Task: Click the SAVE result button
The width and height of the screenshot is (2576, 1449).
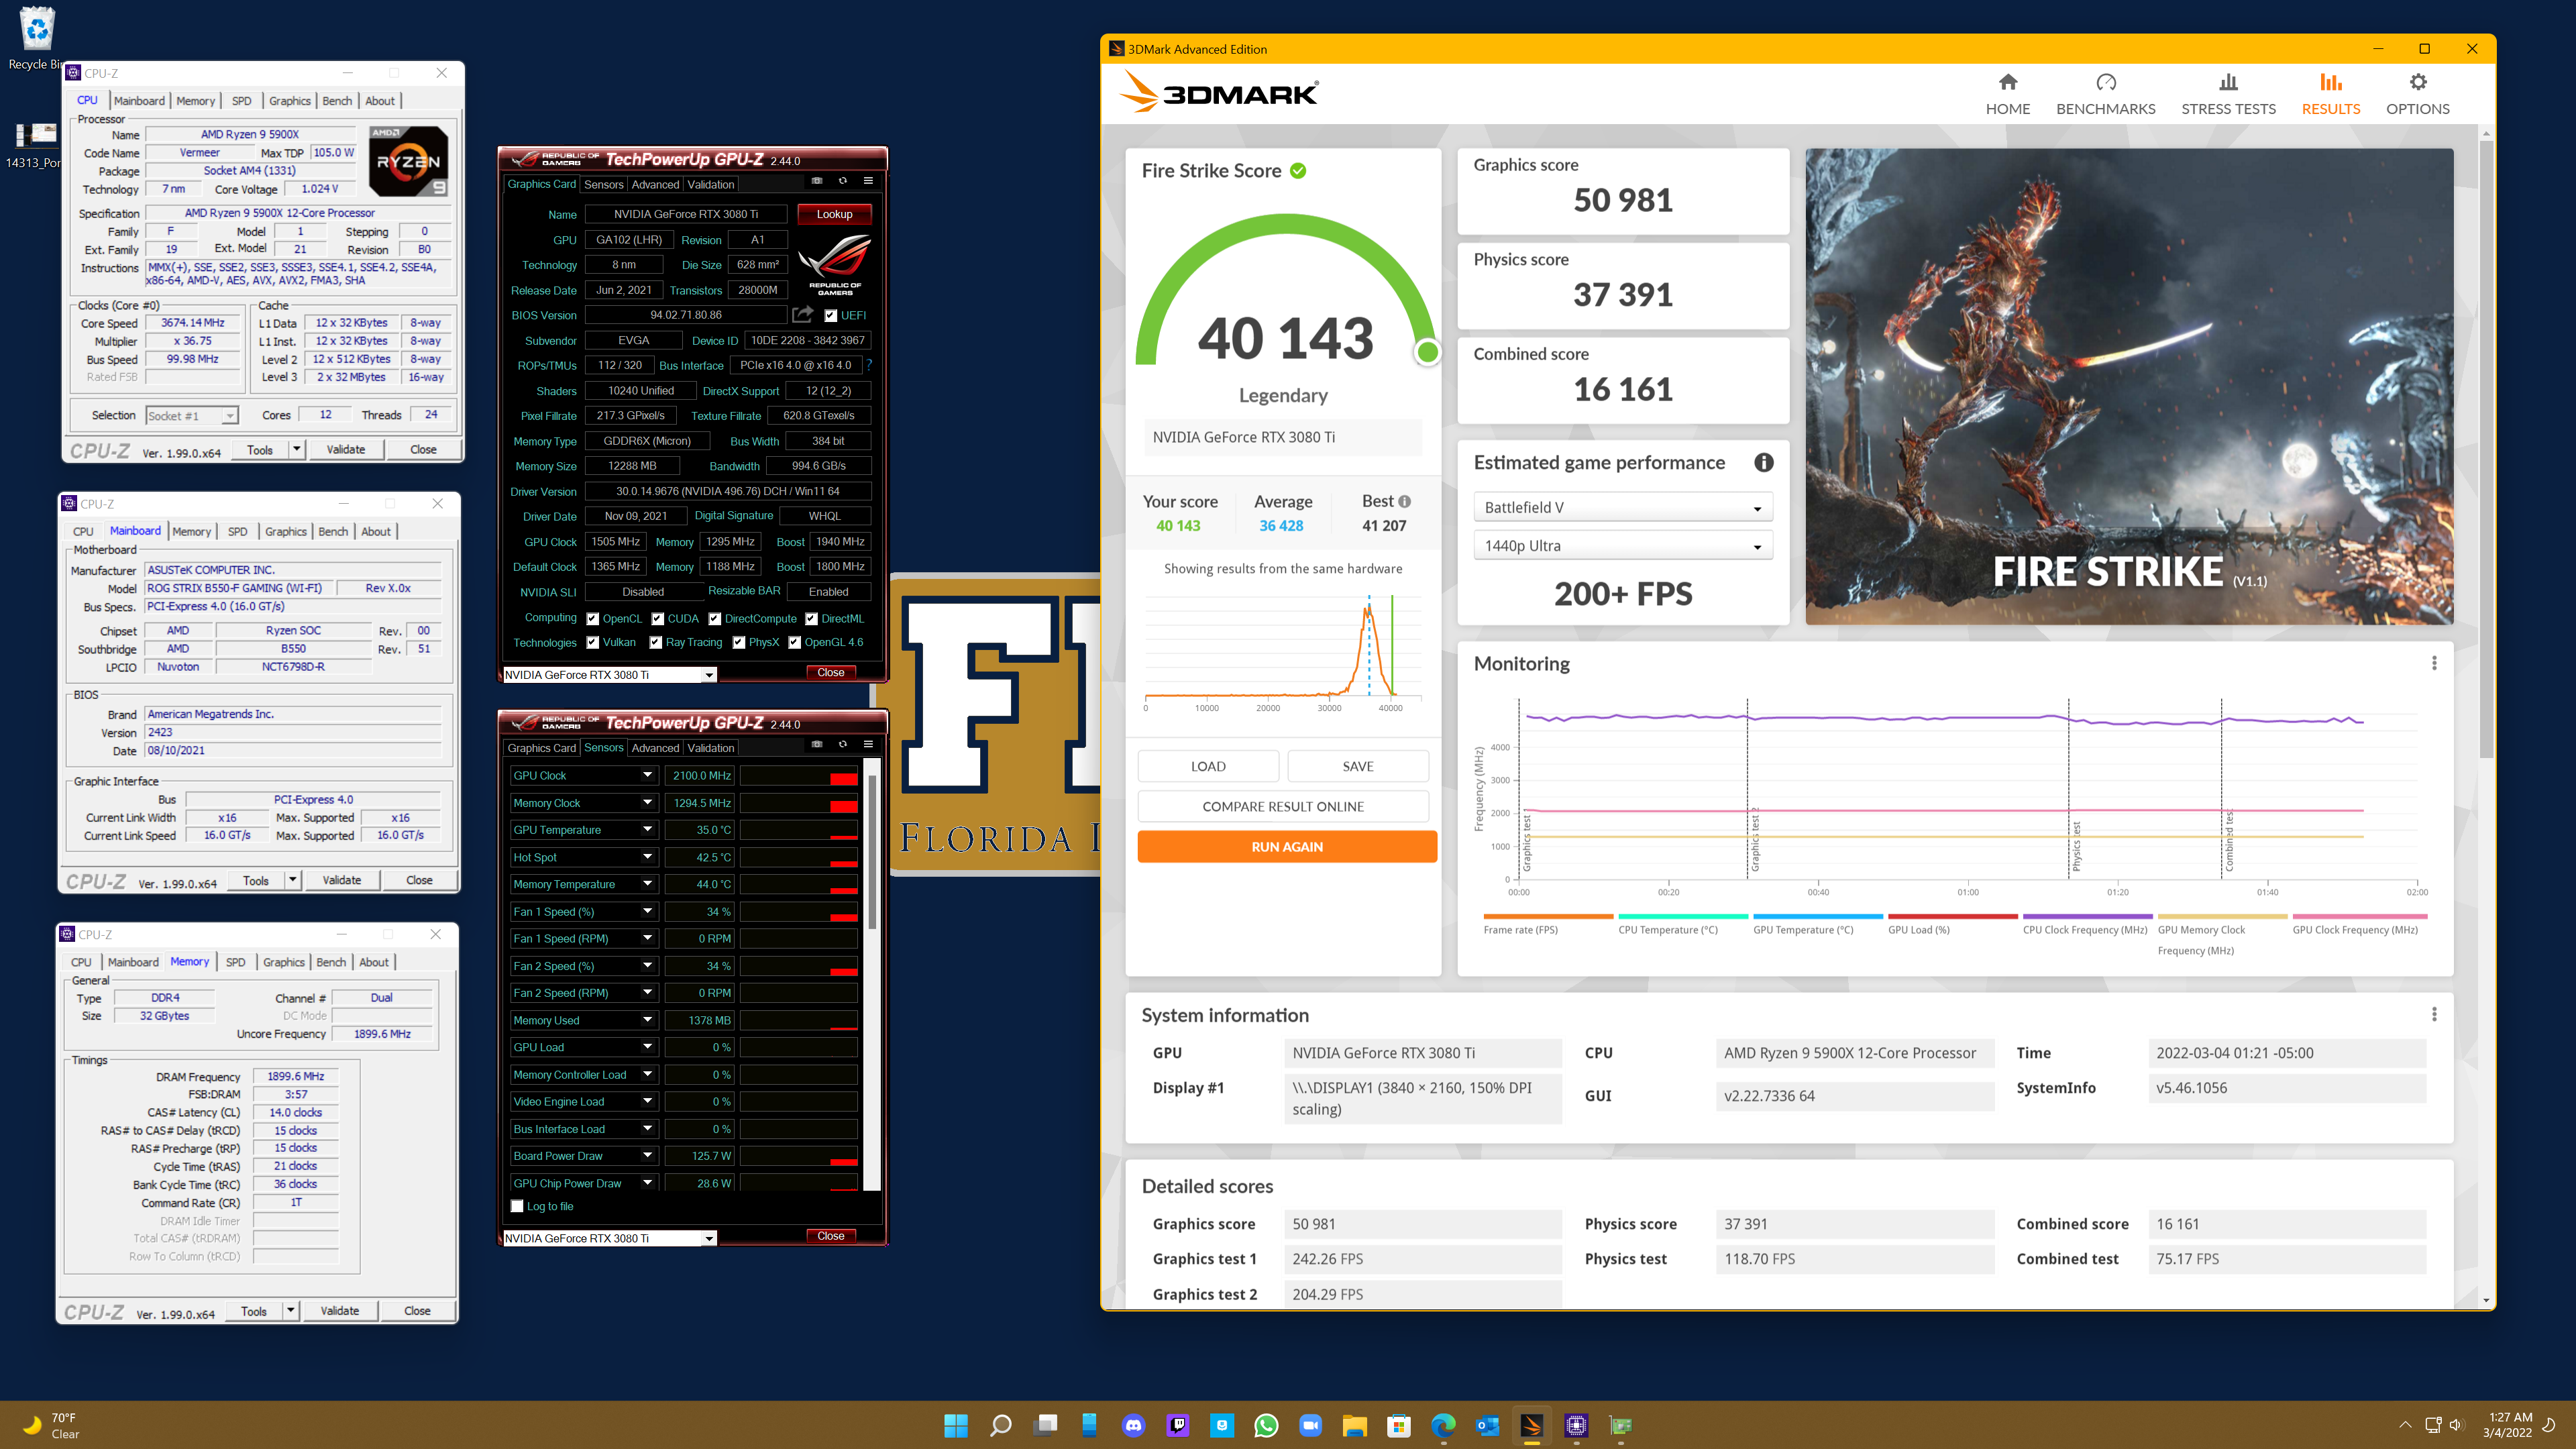Action: click(1358, 766)
